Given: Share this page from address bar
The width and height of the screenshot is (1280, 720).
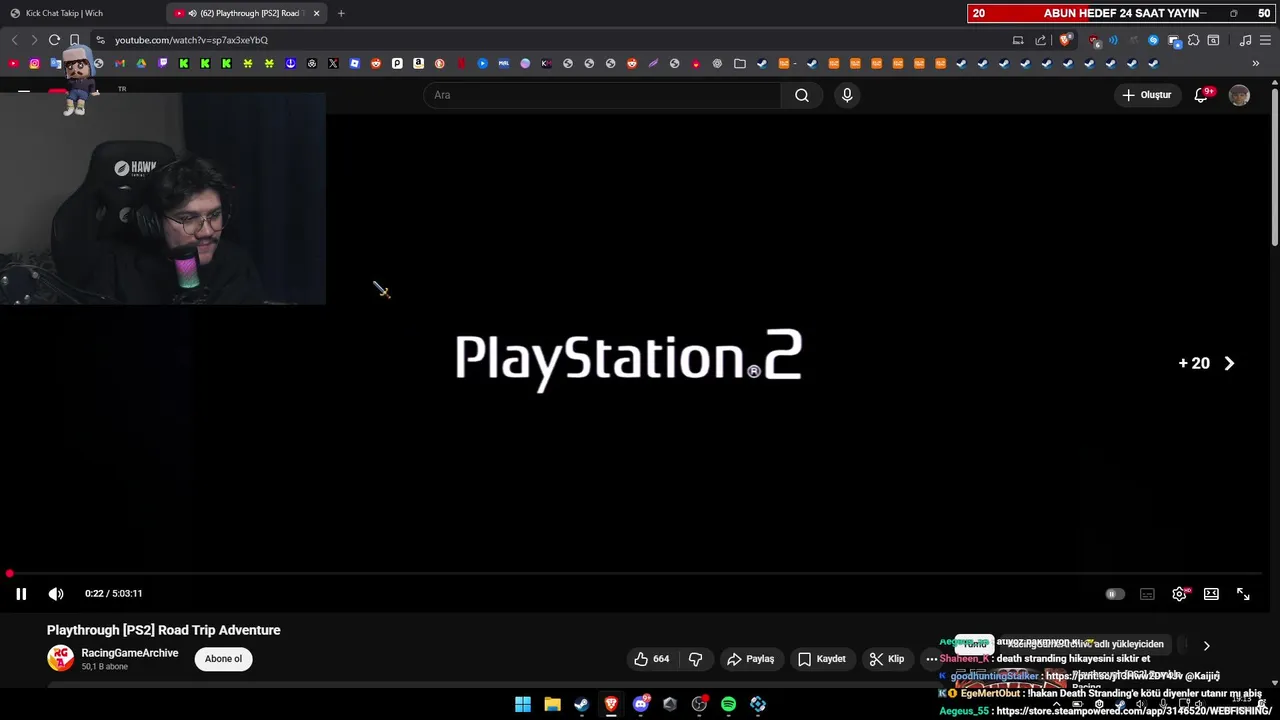Looking at the screenshot, I should point(1041,40).
